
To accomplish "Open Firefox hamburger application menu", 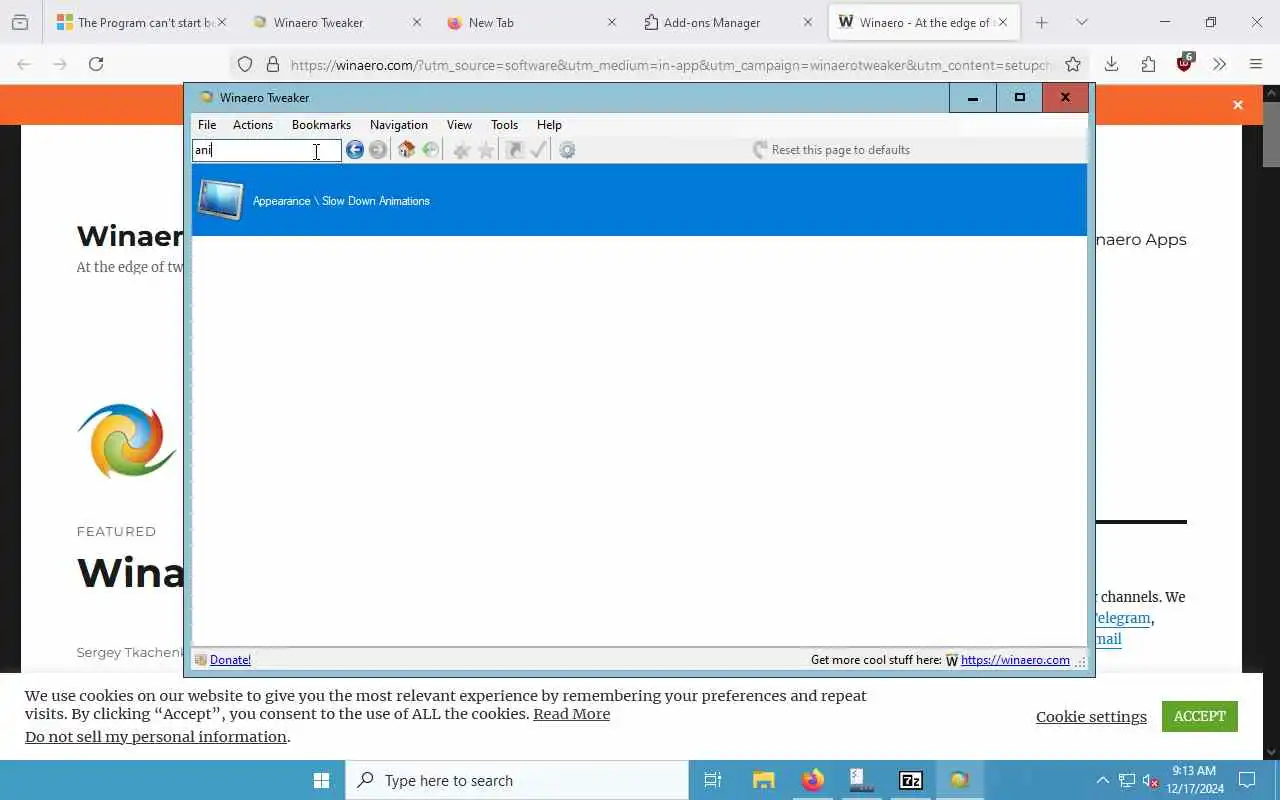I will pos(1256,64).
